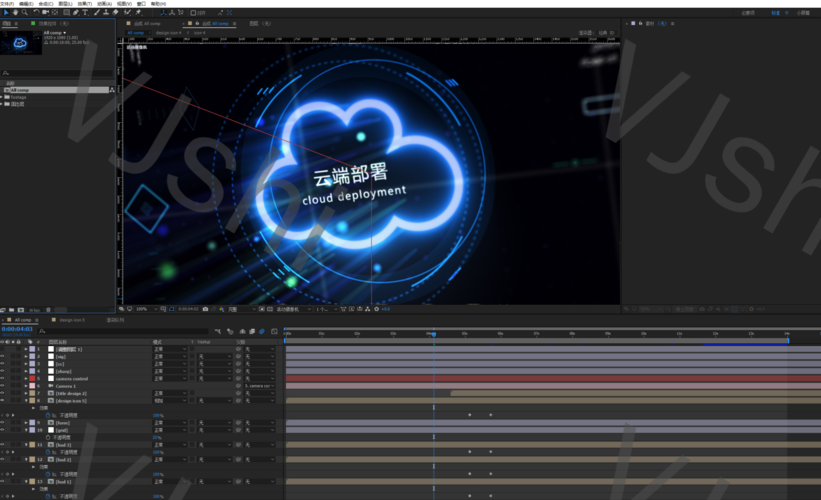Open the 编辑(E) Edit menu
The height and width of the screenshot is (500, 821).
tap(26, 4)
